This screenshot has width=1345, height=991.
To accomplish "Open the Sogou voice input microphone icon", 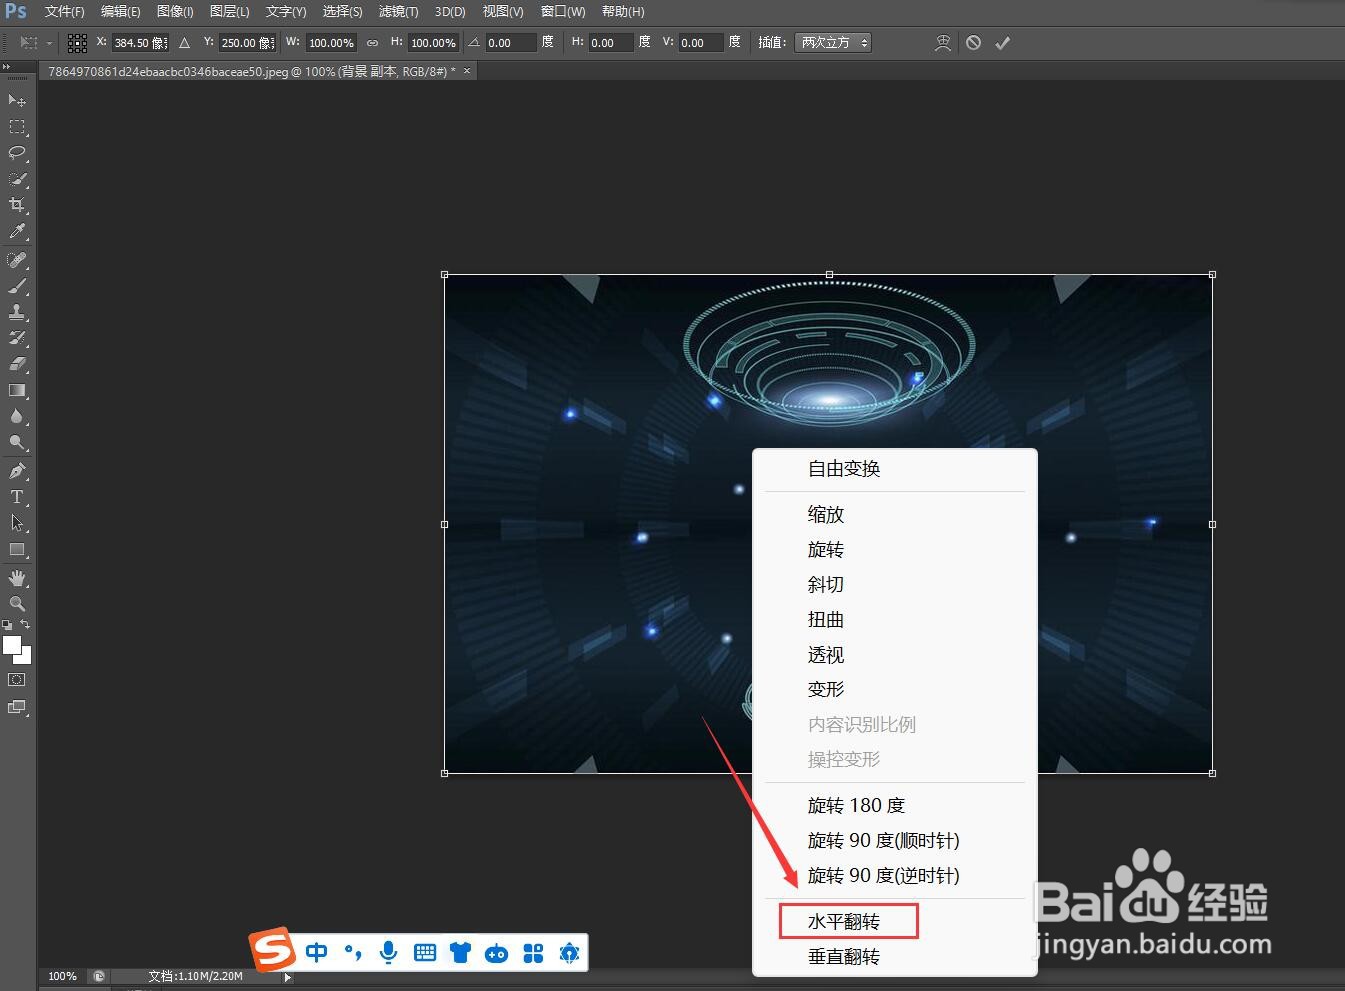I will tap(388, 952).
